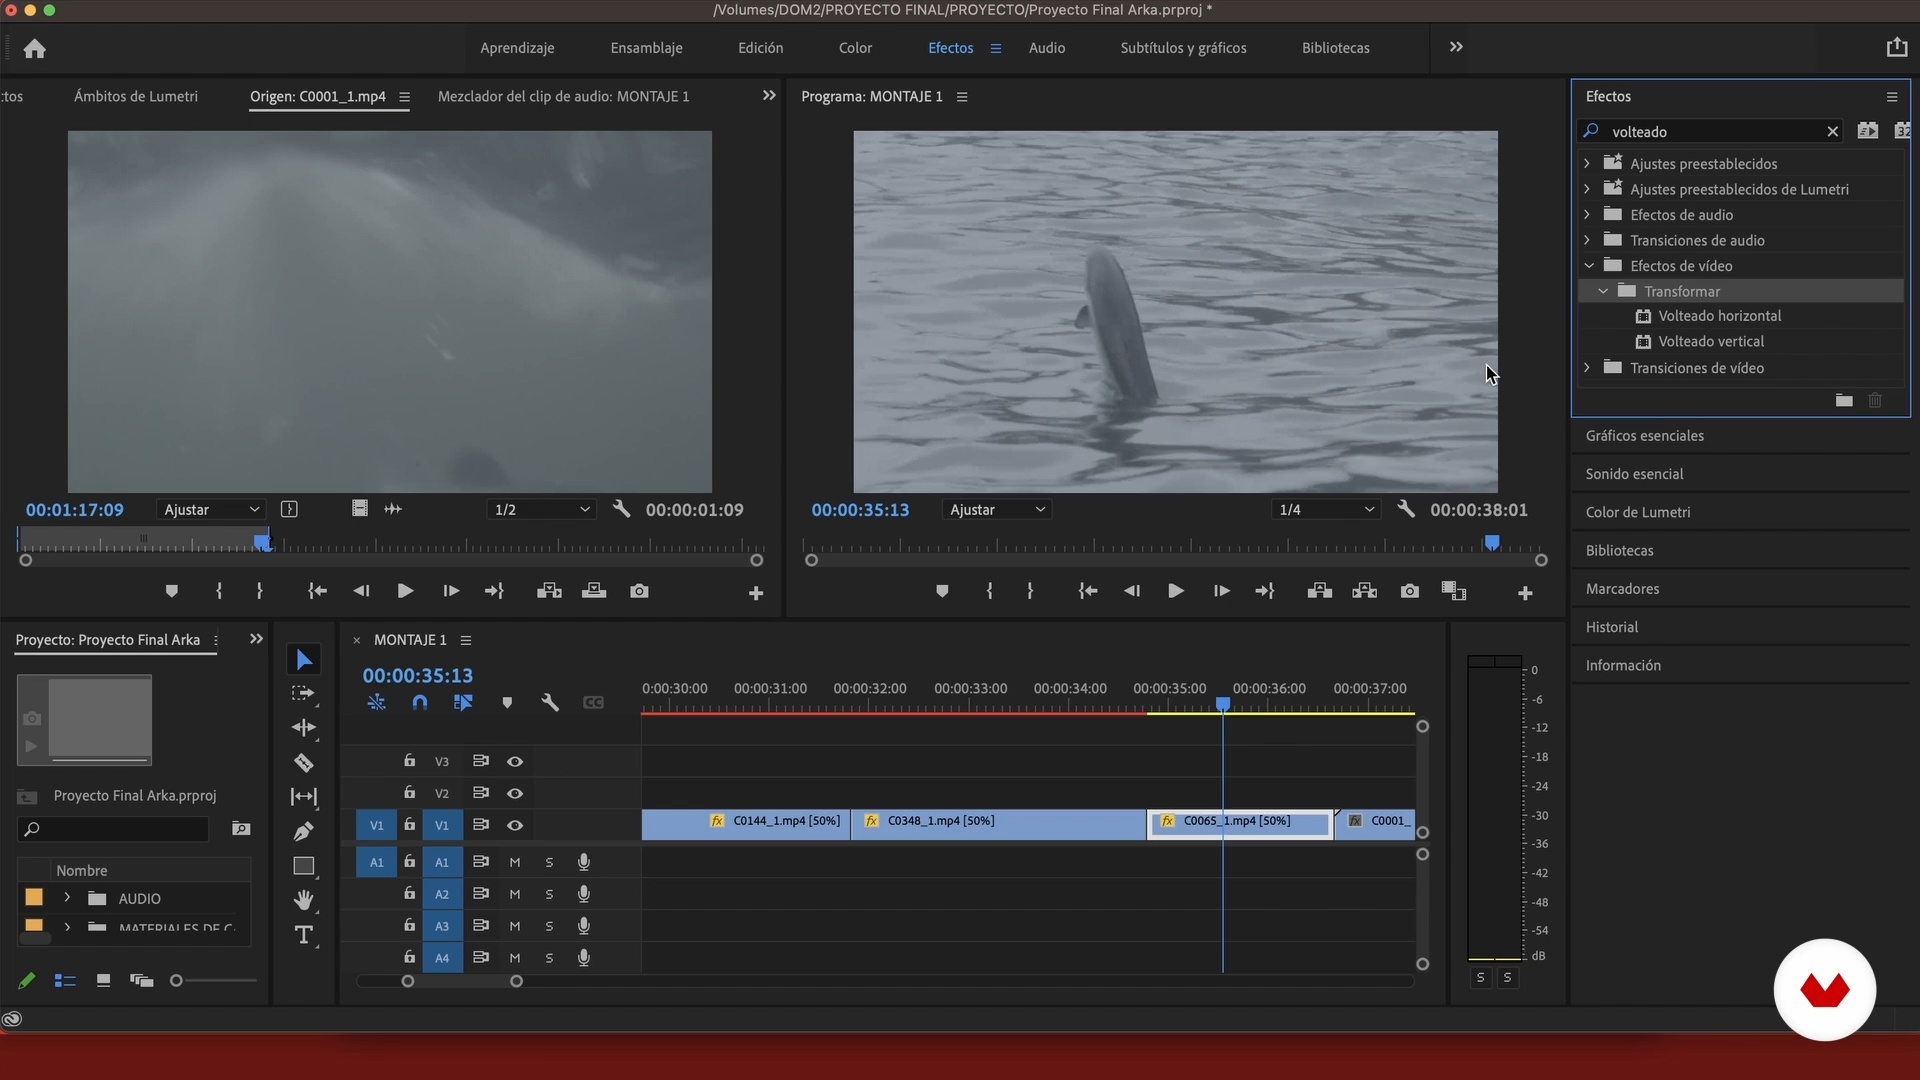Toggle V2 track output eye
The image size is (1920, 1080).
515,794
